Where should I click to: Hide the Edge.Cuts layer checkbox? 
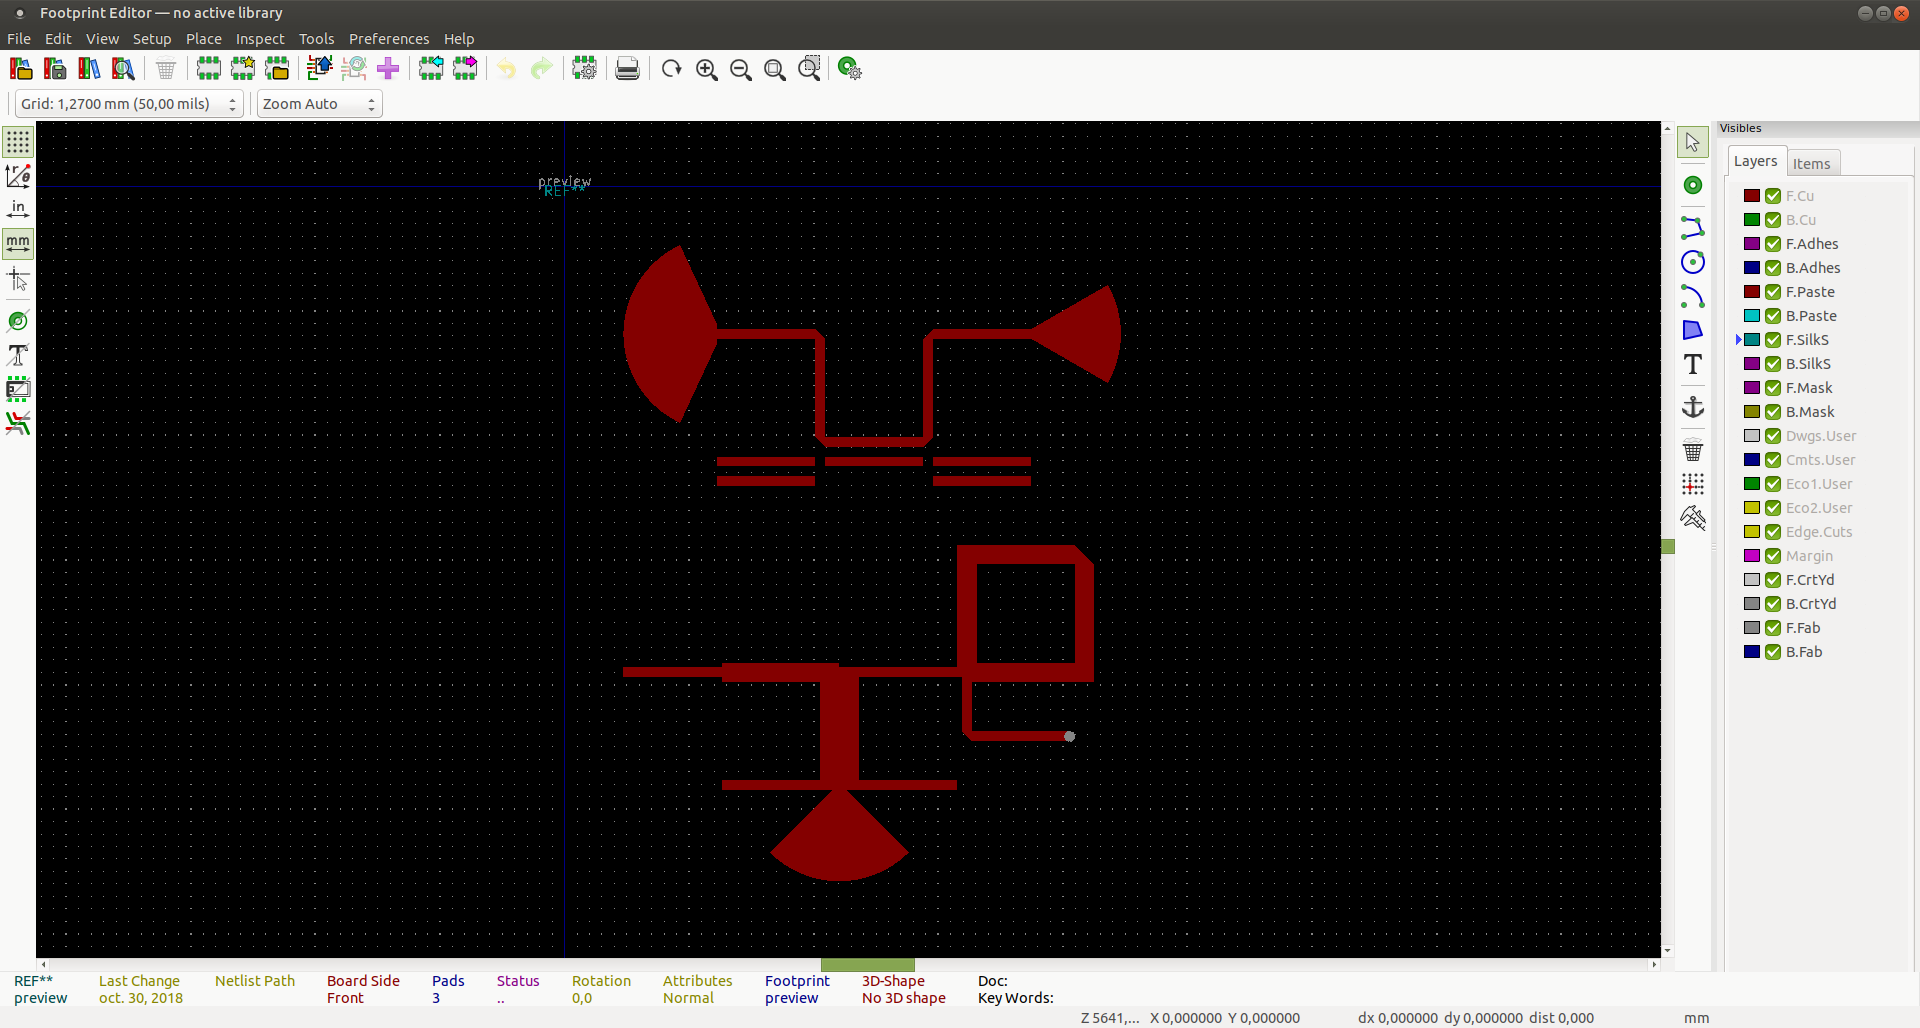point(1773,532)
